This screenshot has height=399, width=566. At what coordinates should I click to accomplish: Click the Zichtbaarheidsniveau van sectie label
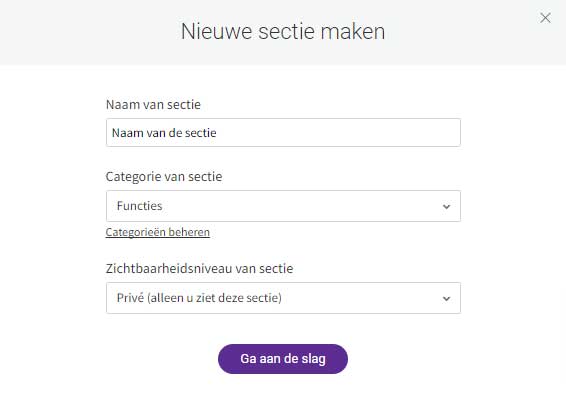point(200,268)
